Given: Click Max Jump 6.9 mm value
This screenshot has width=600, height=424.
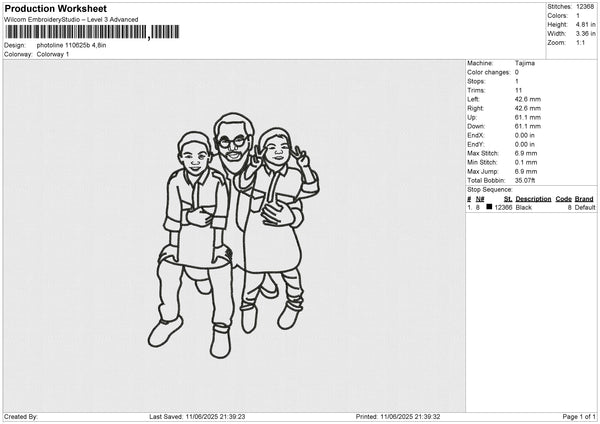Looking at the screenshot, I should [x=526, y=171].
